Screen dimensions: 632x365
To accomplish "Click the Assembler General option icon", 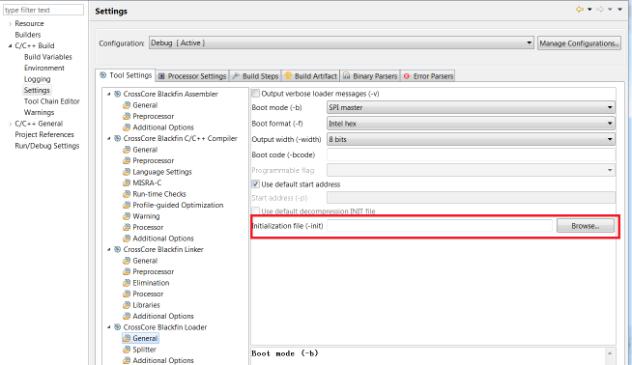I will [x=127, y=105].
